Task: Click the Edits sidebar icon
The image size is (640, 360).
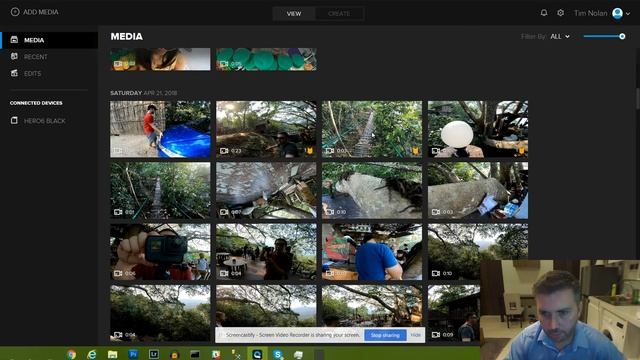Action: click(14, 73)
